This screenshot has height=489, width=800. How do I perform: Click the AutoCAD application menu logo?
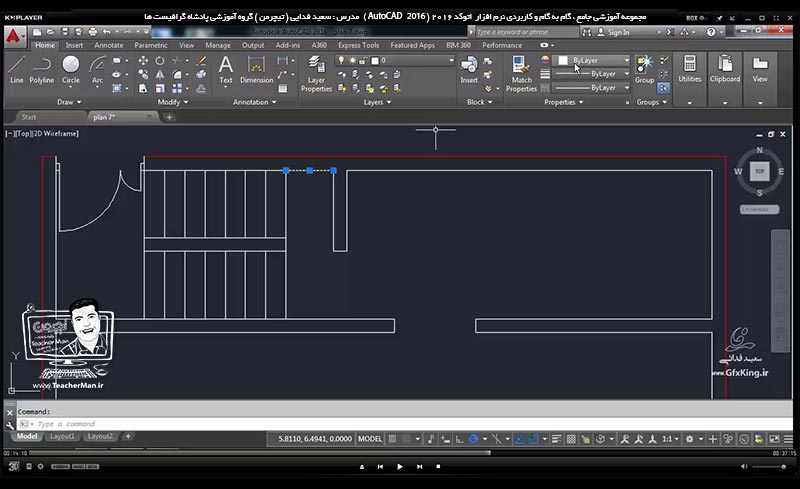pos(14,36)
